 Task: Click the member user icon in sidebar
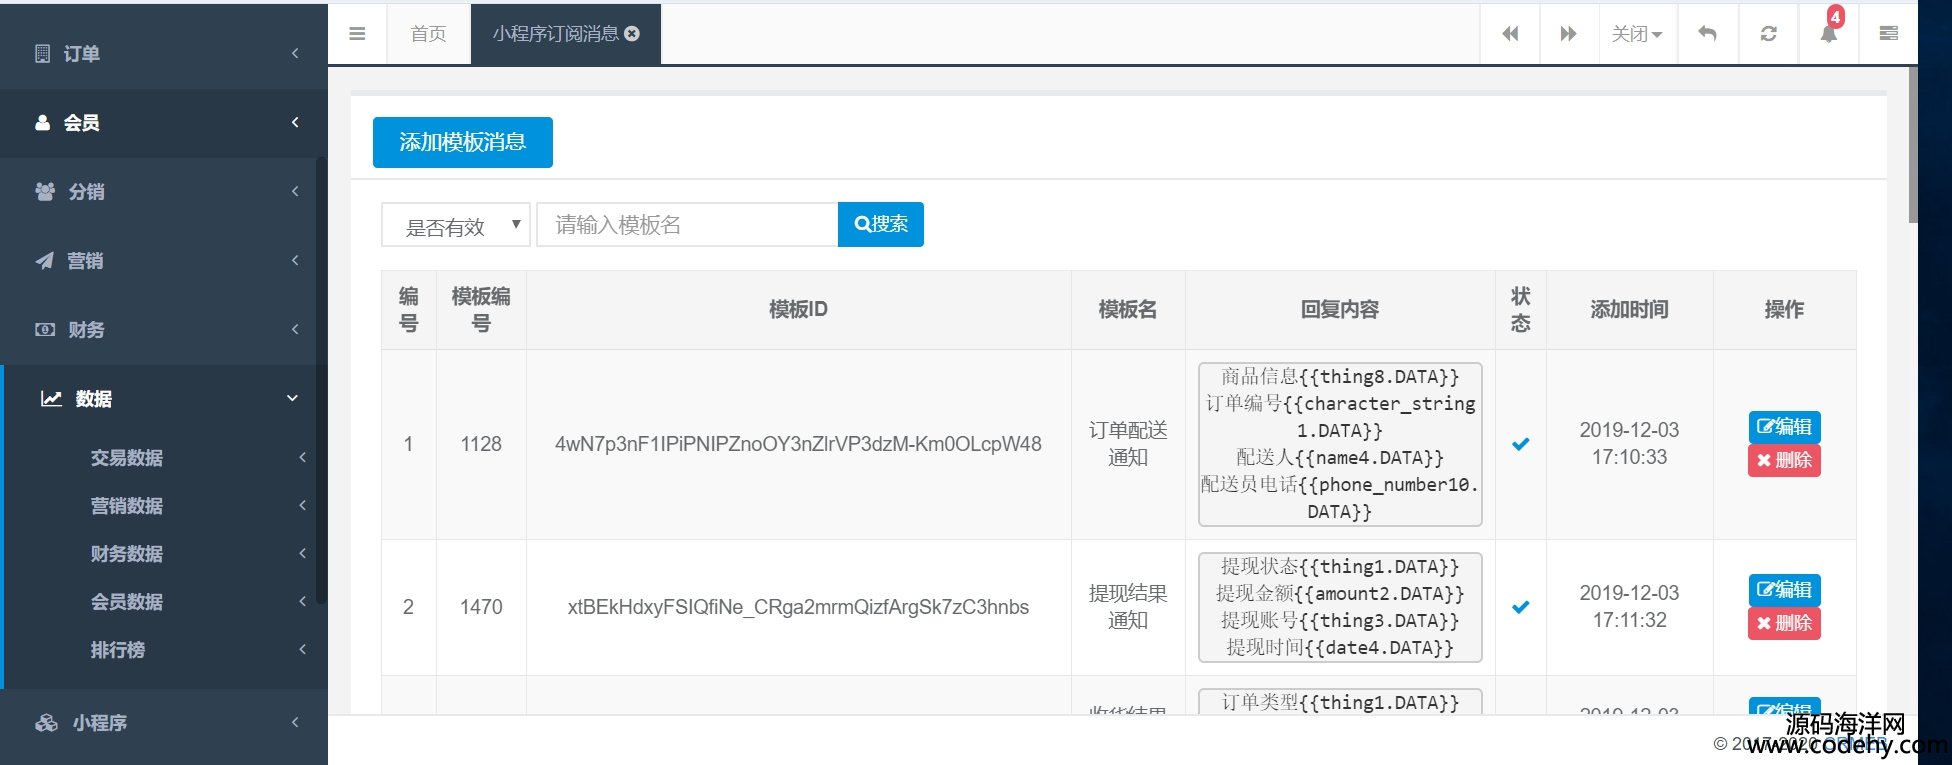pos(42,123)
